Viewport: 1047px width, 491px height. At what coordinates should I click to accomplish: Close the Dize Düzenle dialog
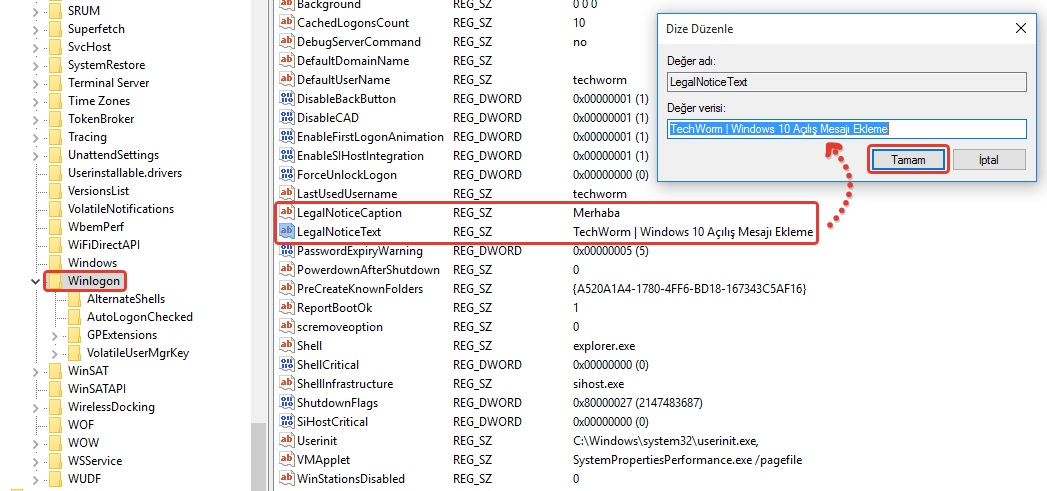1021,29
